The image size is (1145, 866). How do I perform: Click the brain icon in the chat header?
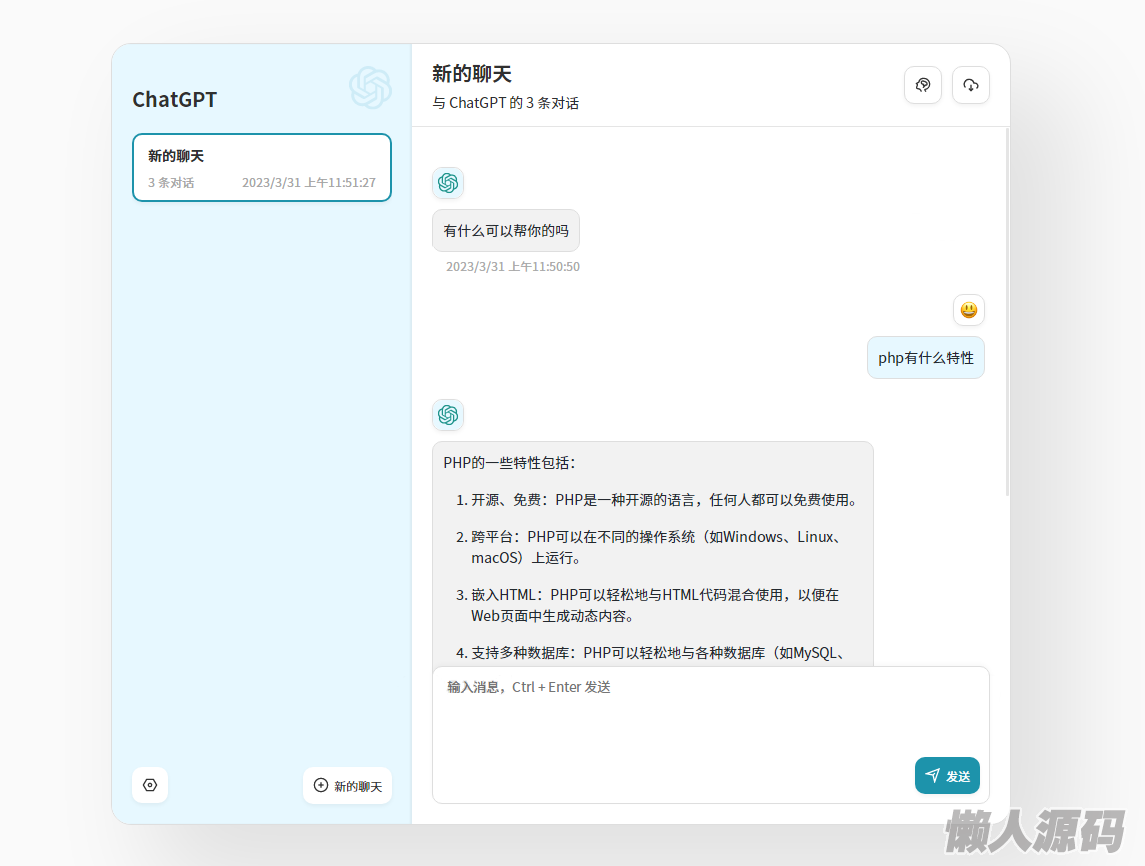pos(923,85)
